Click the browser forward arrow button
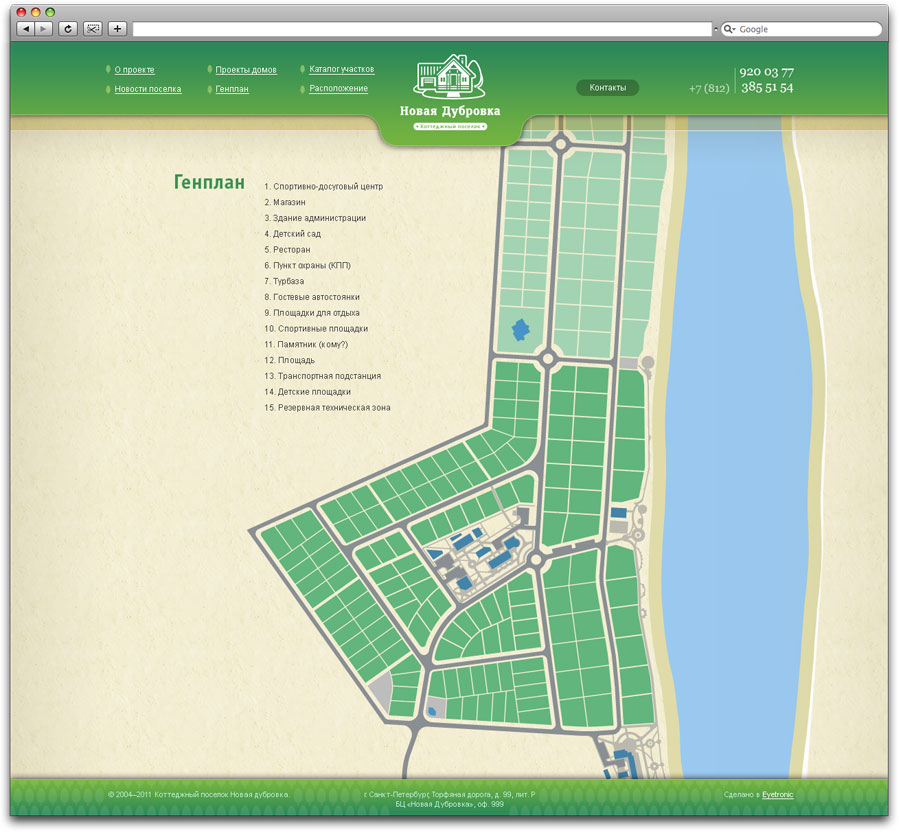 pos(44,29)
